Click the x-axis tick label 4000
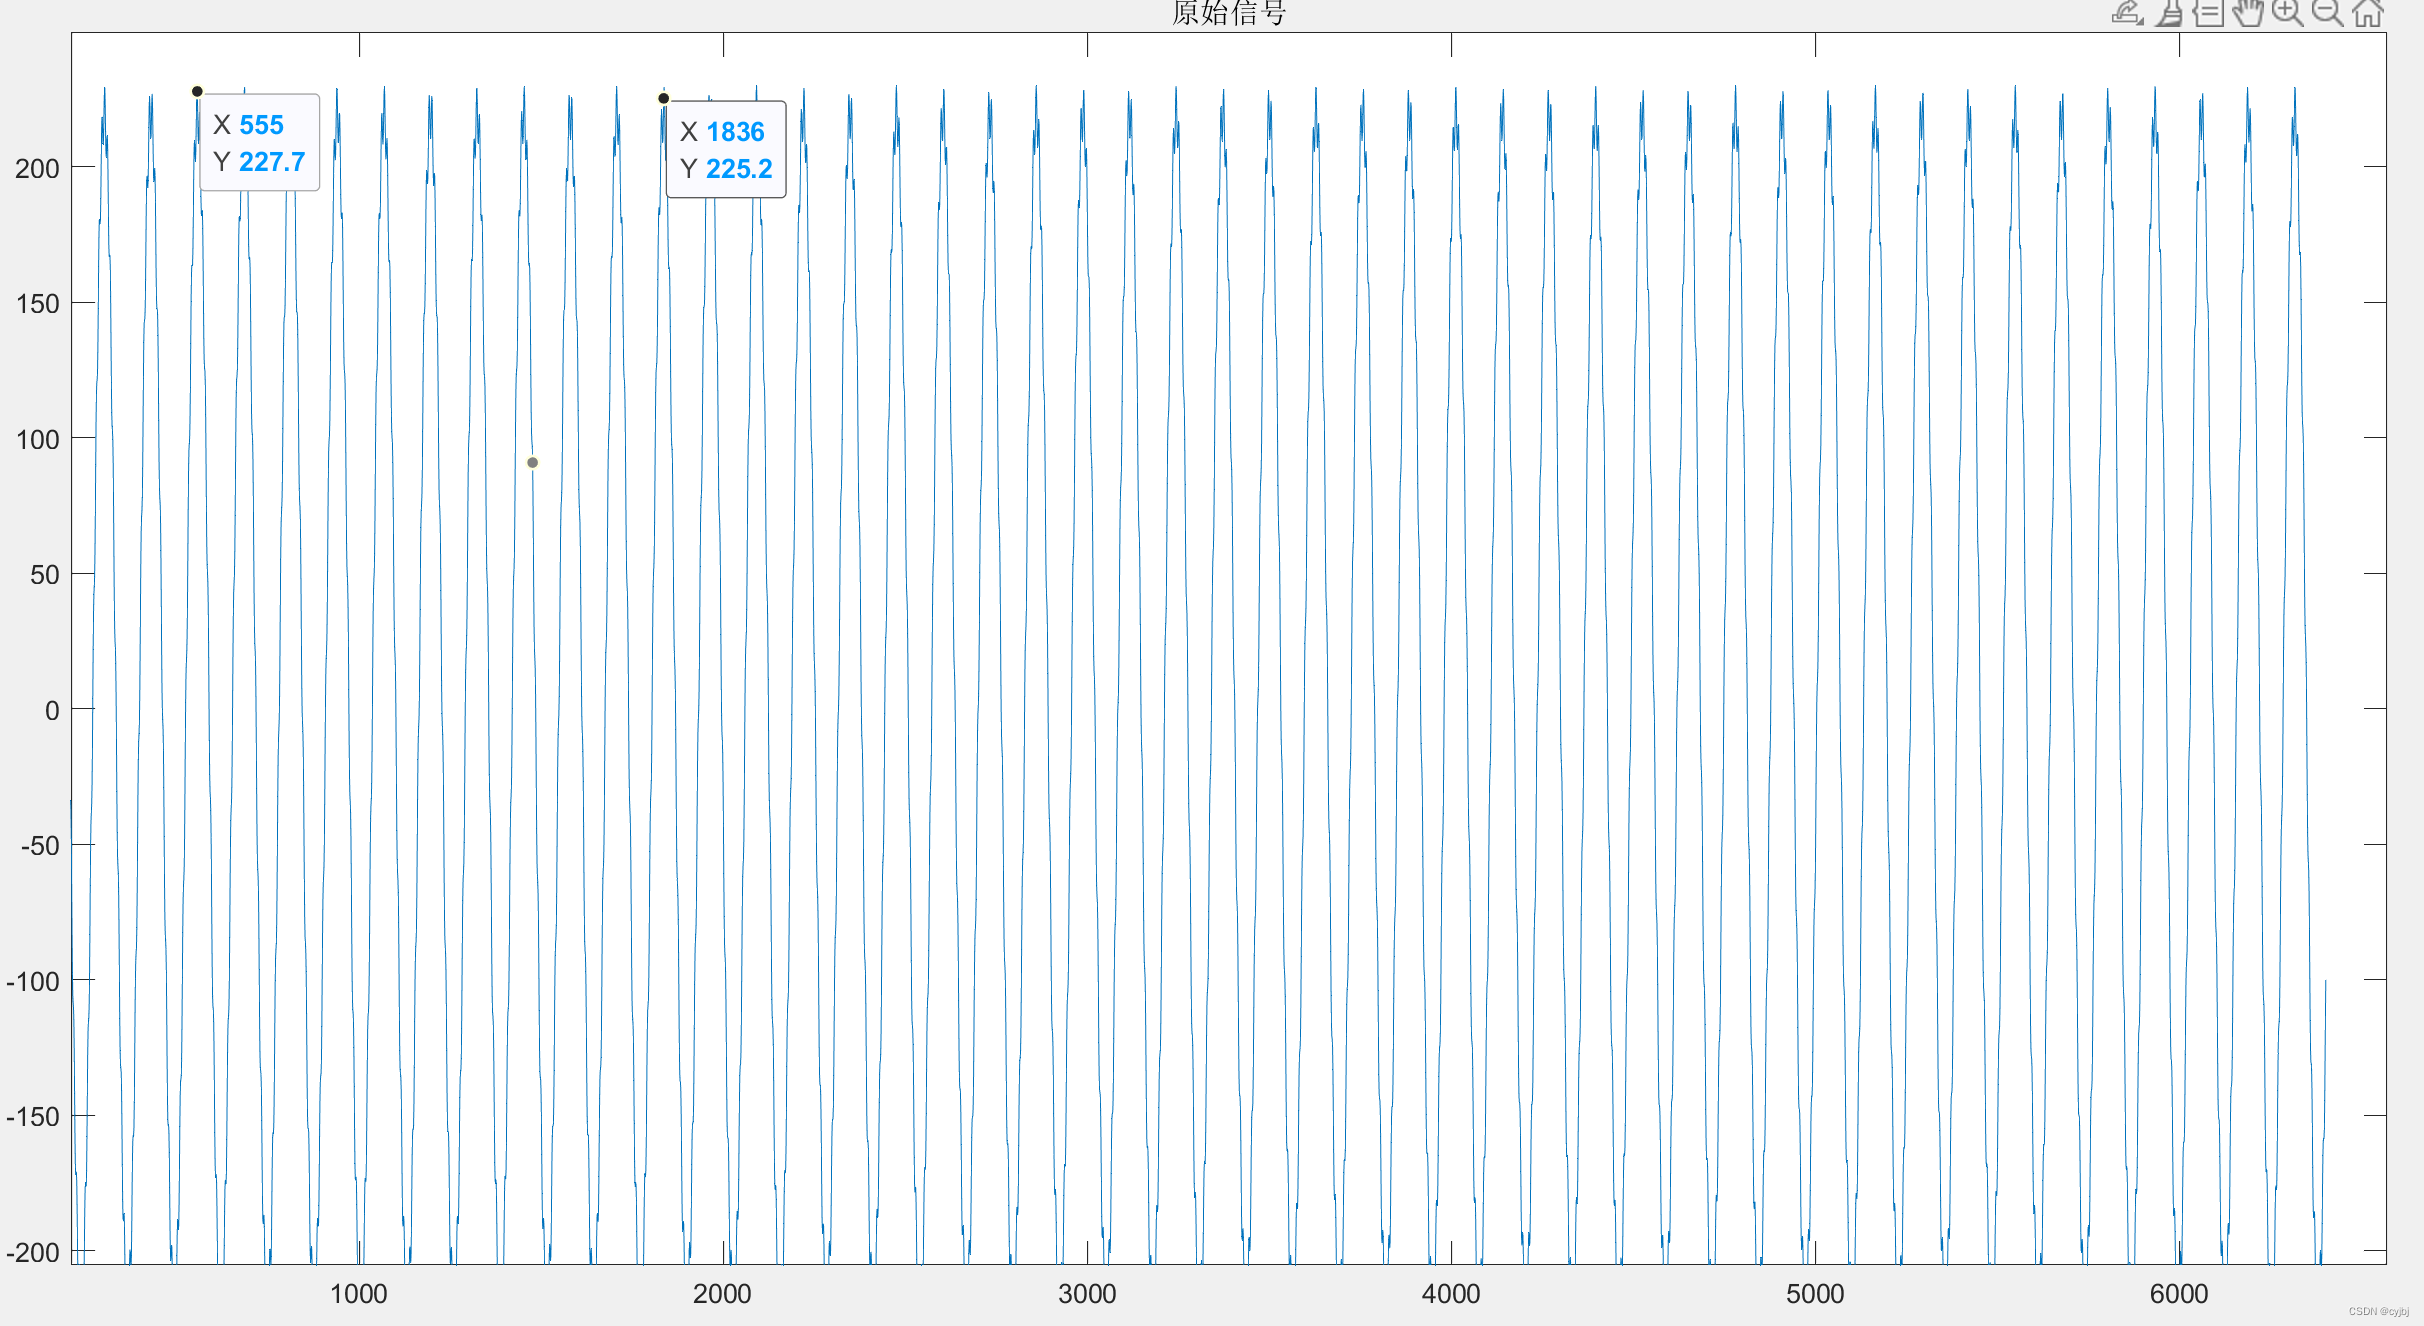Viewport: 2424px width, 1326px height. tap(1450, 1294)
